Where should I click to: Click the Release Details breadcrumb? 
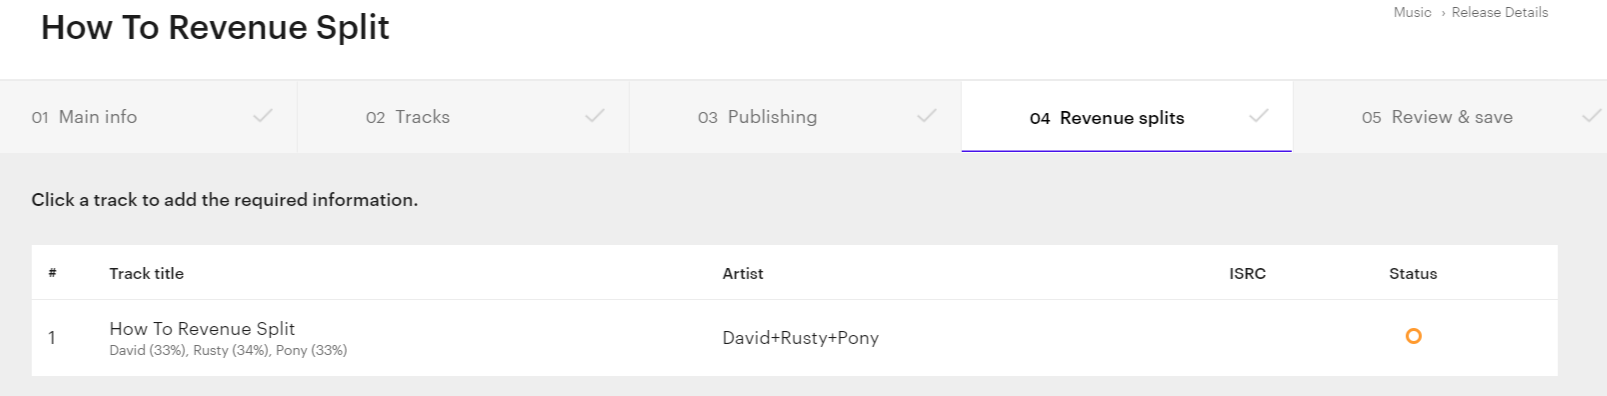click(x=1499, y=12)
